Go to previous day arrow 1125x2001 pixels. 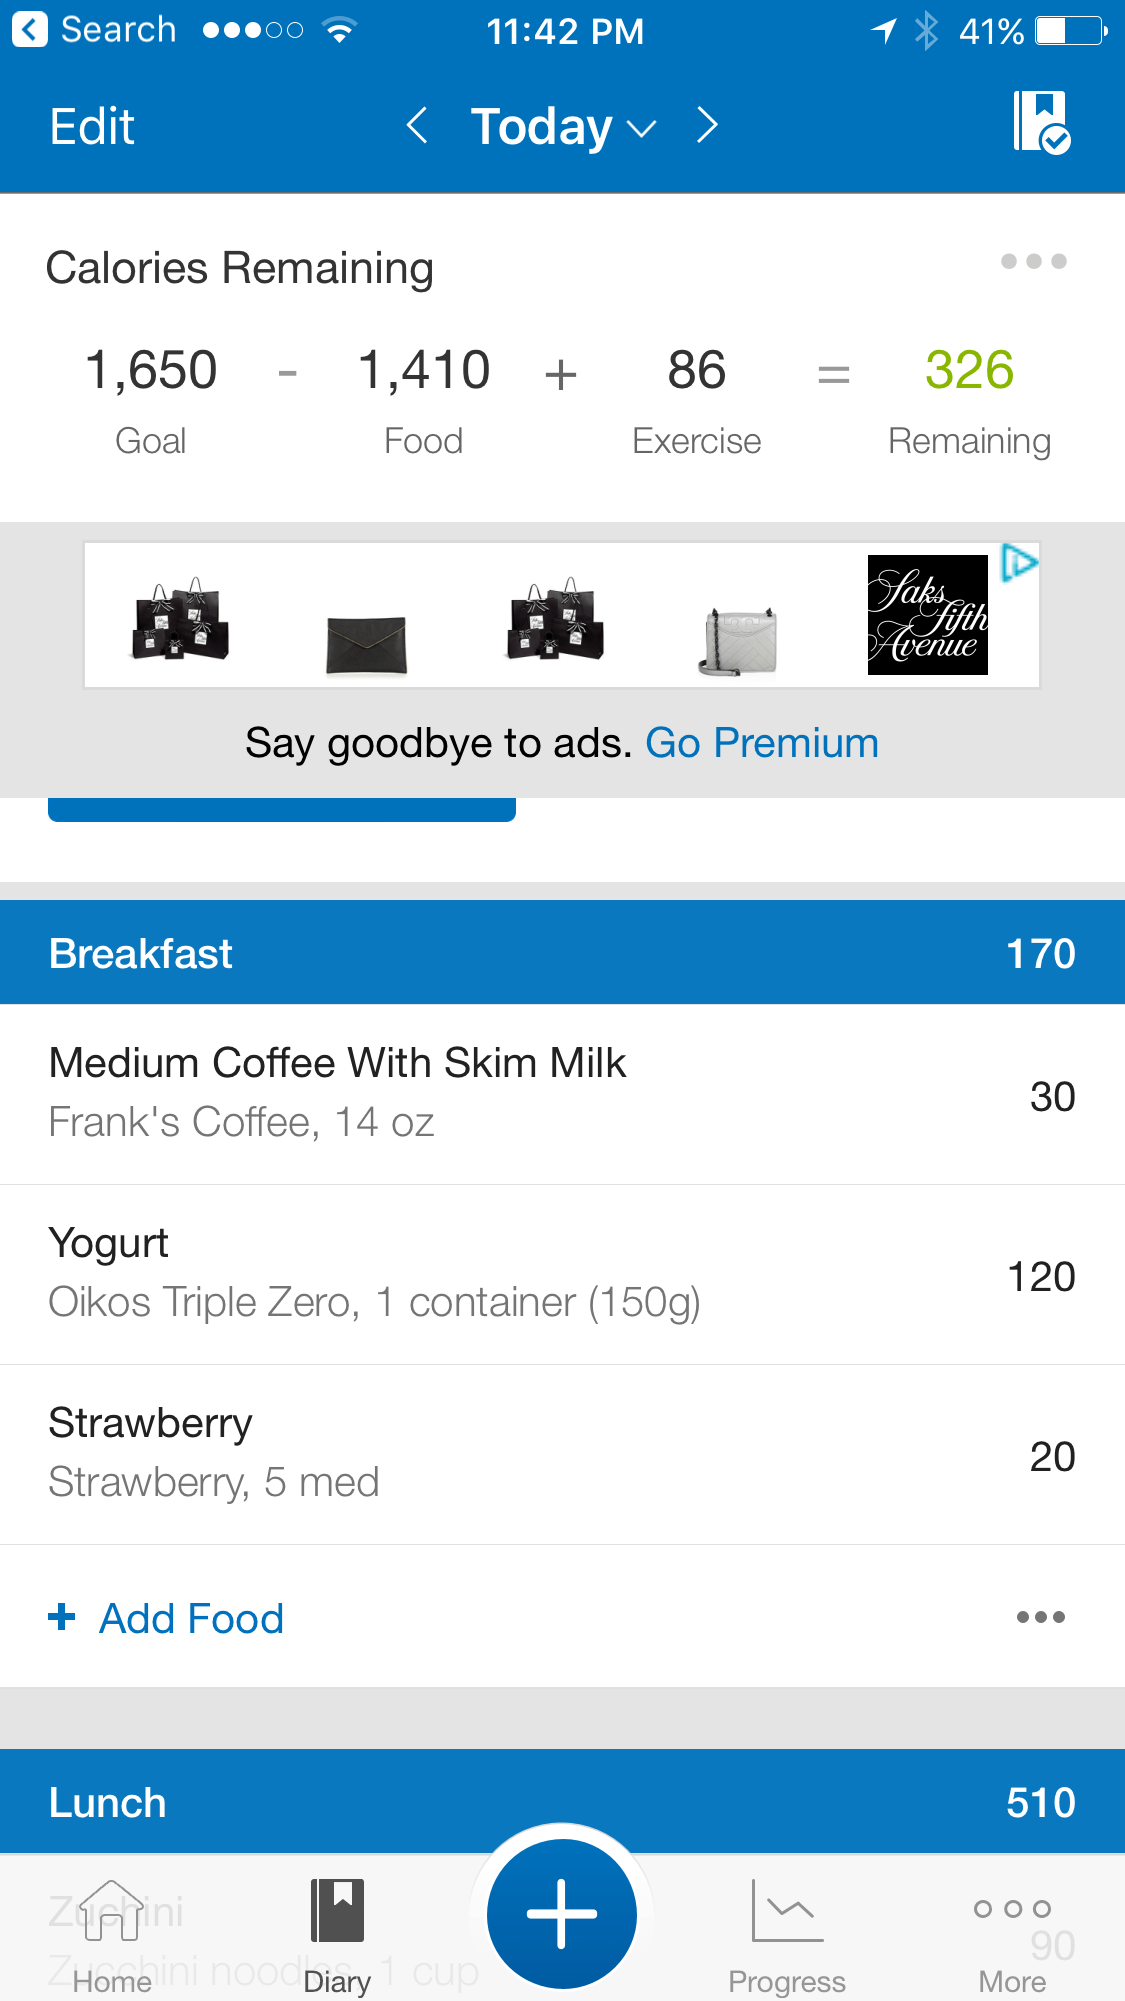click(x=418, y=126)
